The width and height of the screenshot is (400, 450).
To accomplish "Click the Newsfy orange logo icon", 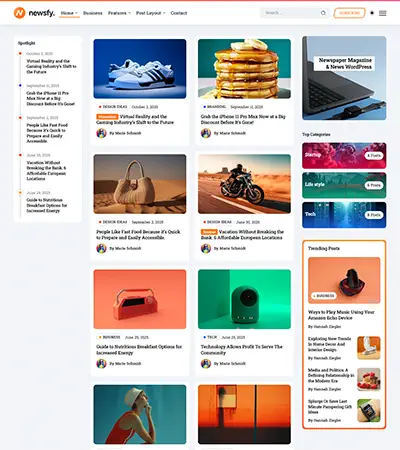I will coord(19,13).
